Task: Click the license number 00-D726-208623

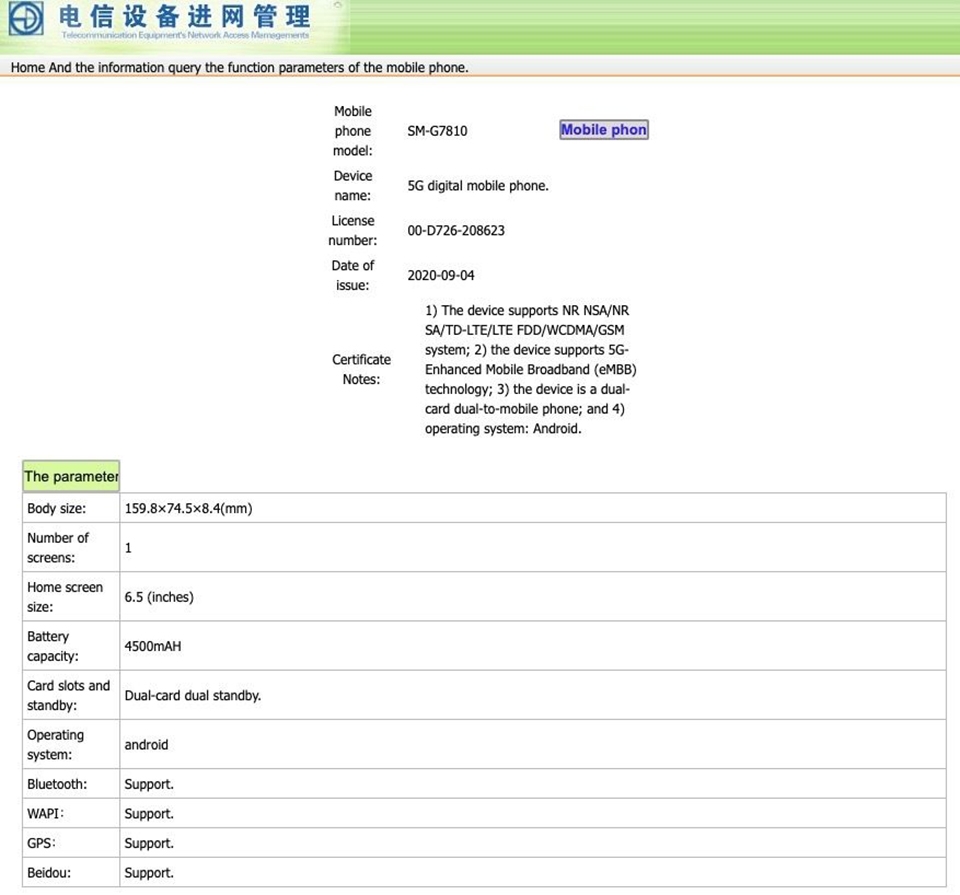Action: coord(456,231)
